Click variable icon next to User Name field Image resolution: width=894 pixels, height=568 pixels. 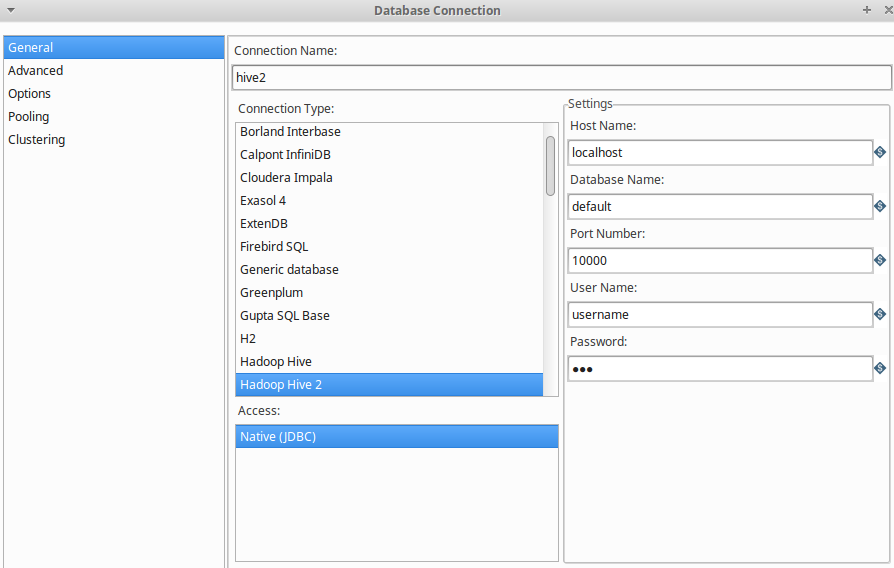pyautogui.click(x=880, y=314)
